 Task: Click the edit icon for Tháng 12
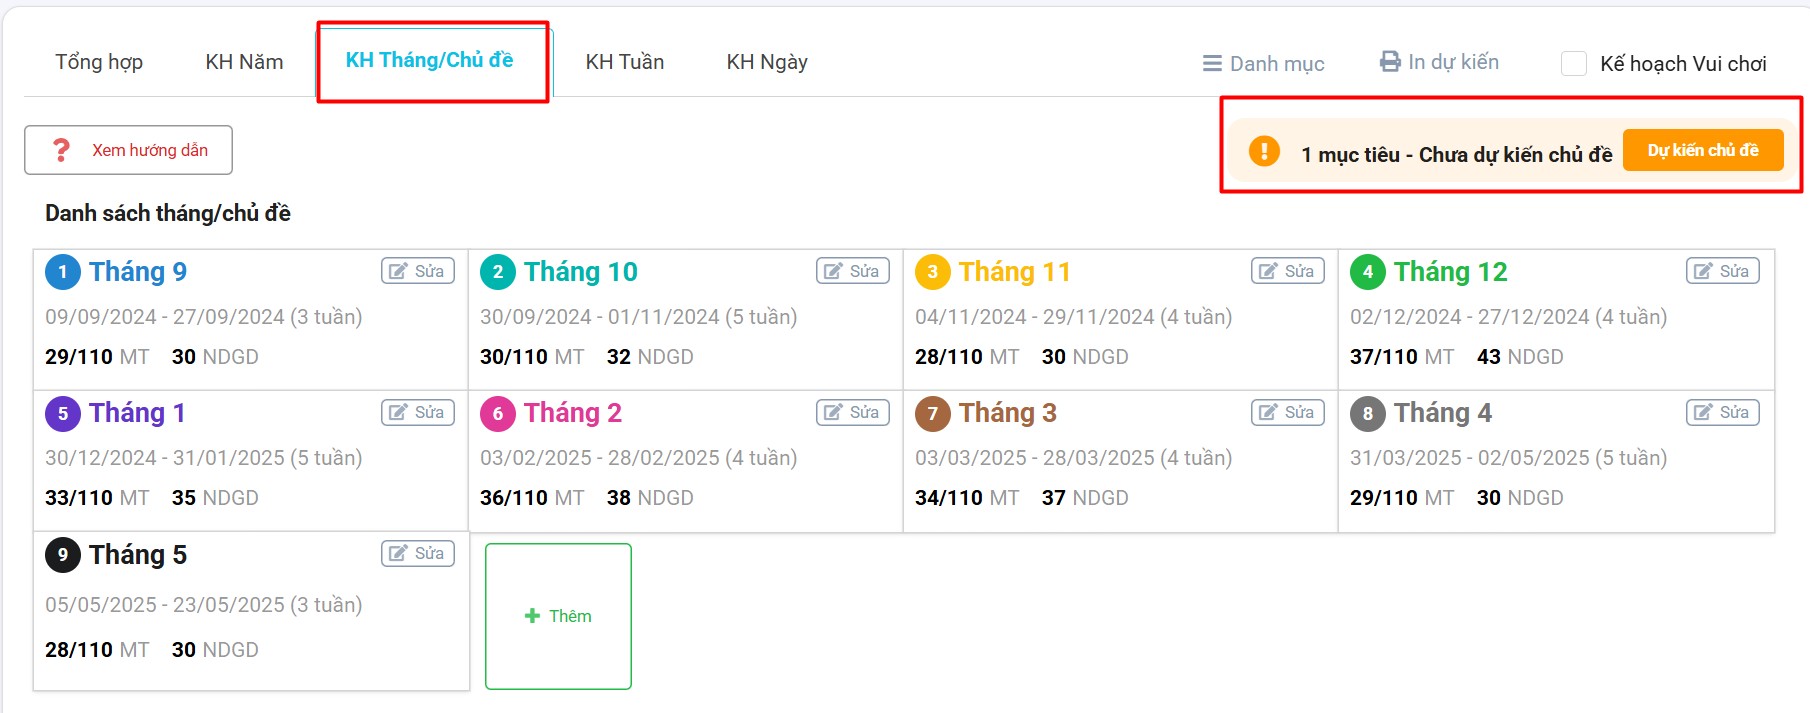click(x=1704, y=271)
